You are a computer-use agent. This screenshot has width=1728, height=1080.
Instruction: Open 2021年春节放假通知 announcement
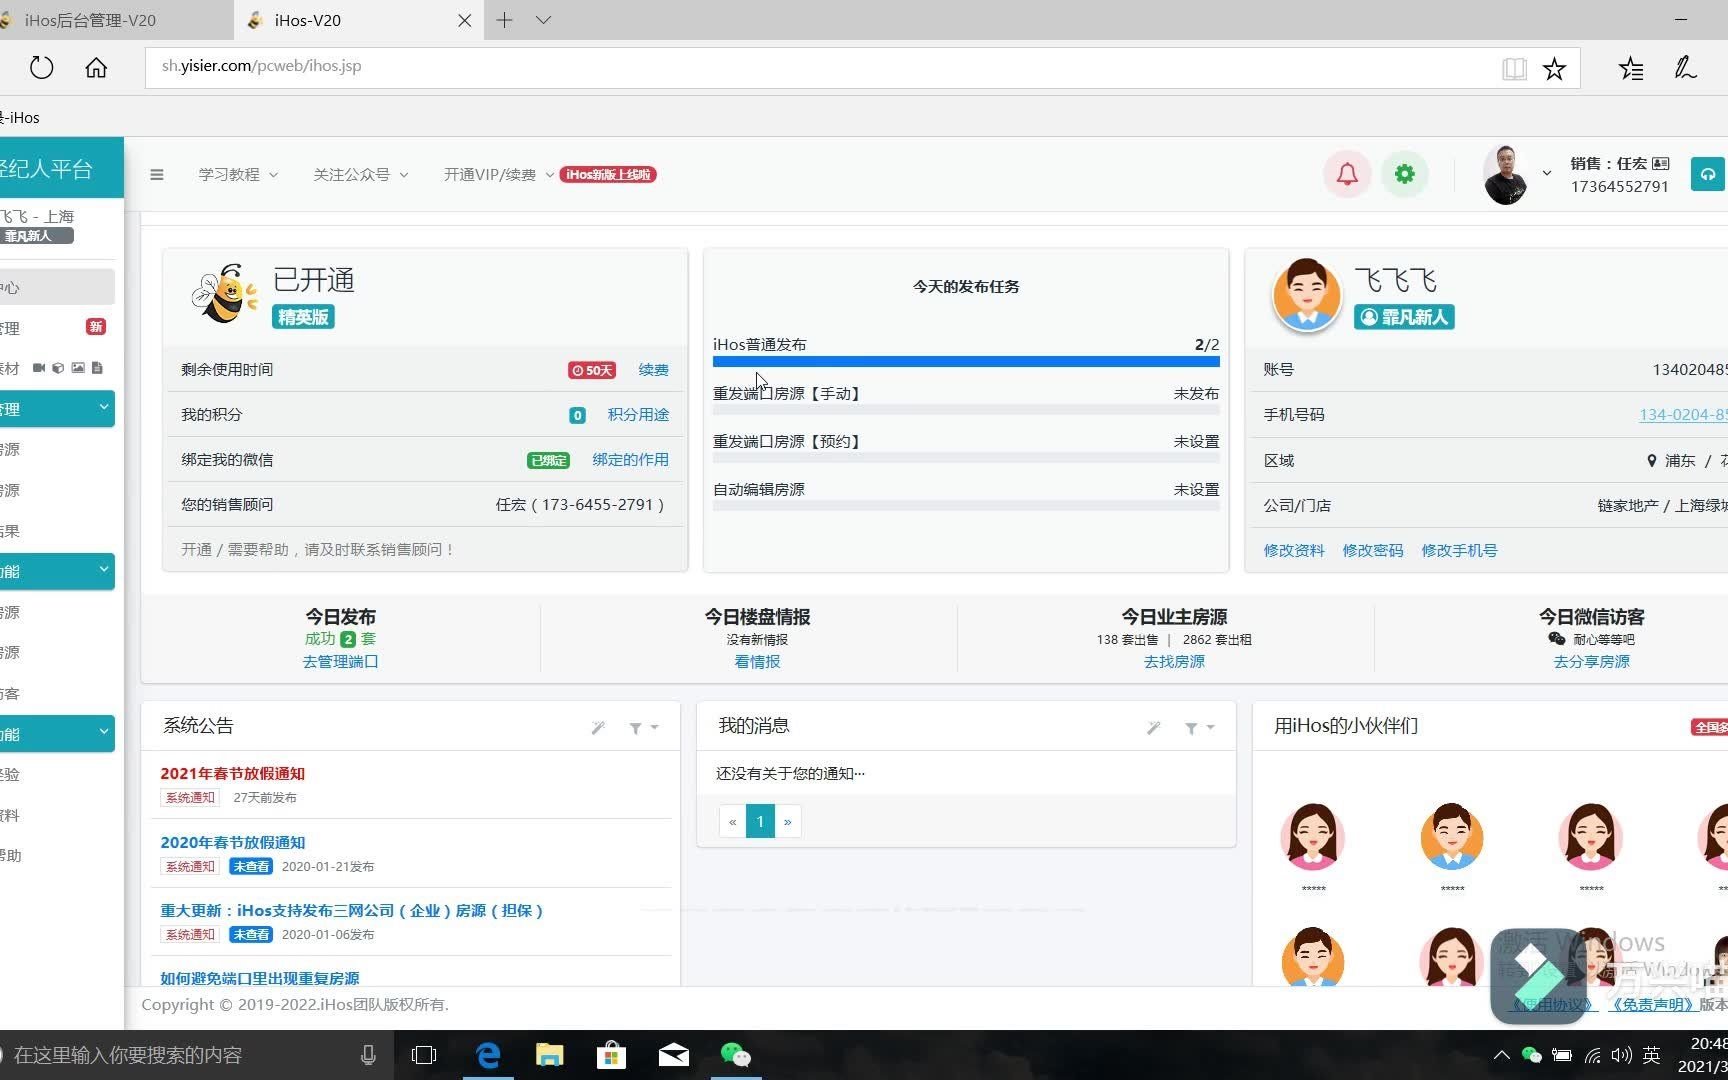click(232, 774)
